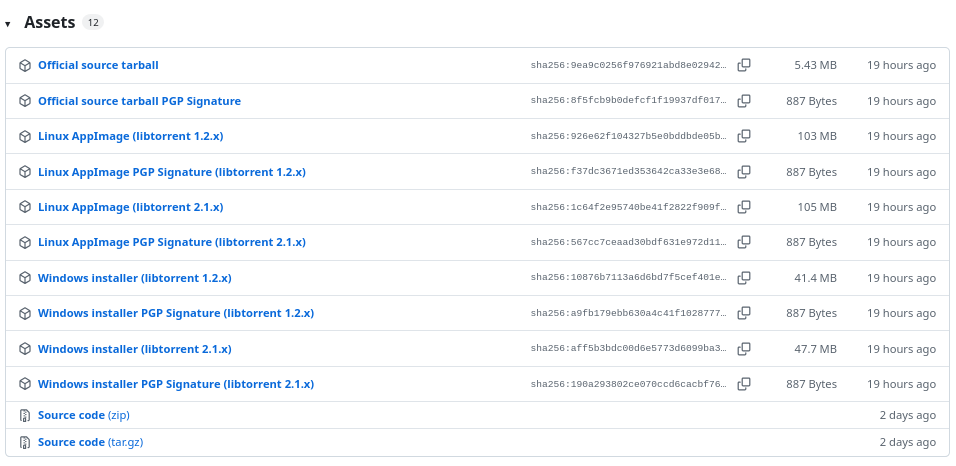Click package icon beside Windows installer (libtorrent 2.1.x)
This screenshot has height=466, width=956.
click(25, 349)
